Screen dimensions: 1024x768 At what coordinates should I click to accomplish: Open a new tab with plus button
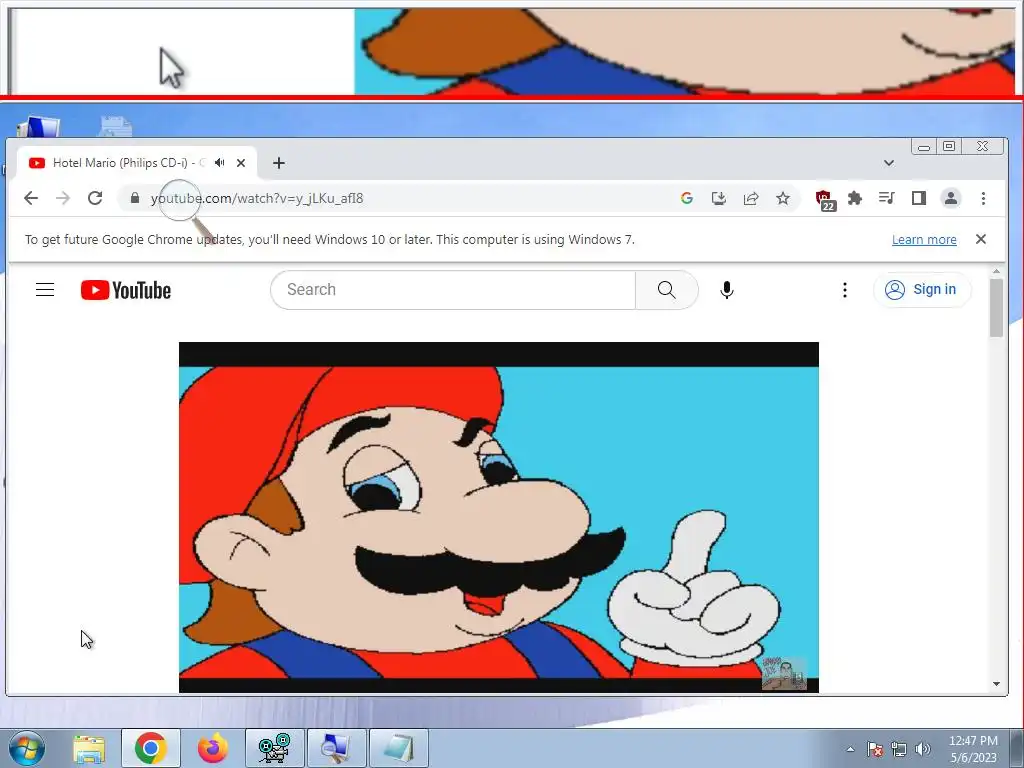pyautogui.click(x=279, y=163)
